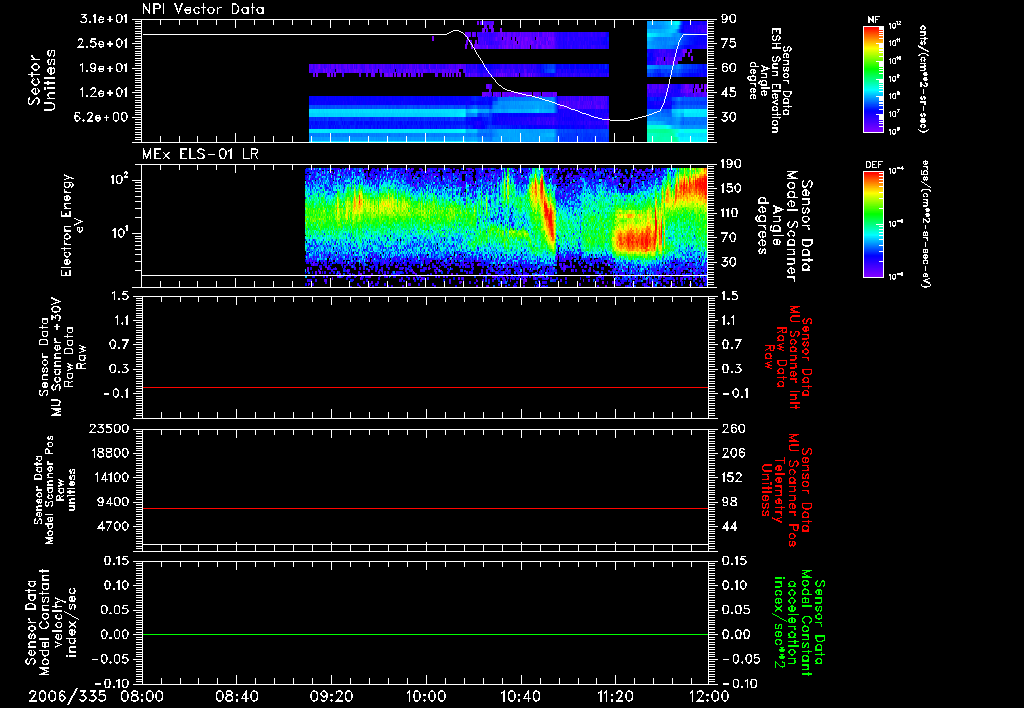Click the 260 telemetry tick value
Screen dimensions: 1024x708
point(733,429)
